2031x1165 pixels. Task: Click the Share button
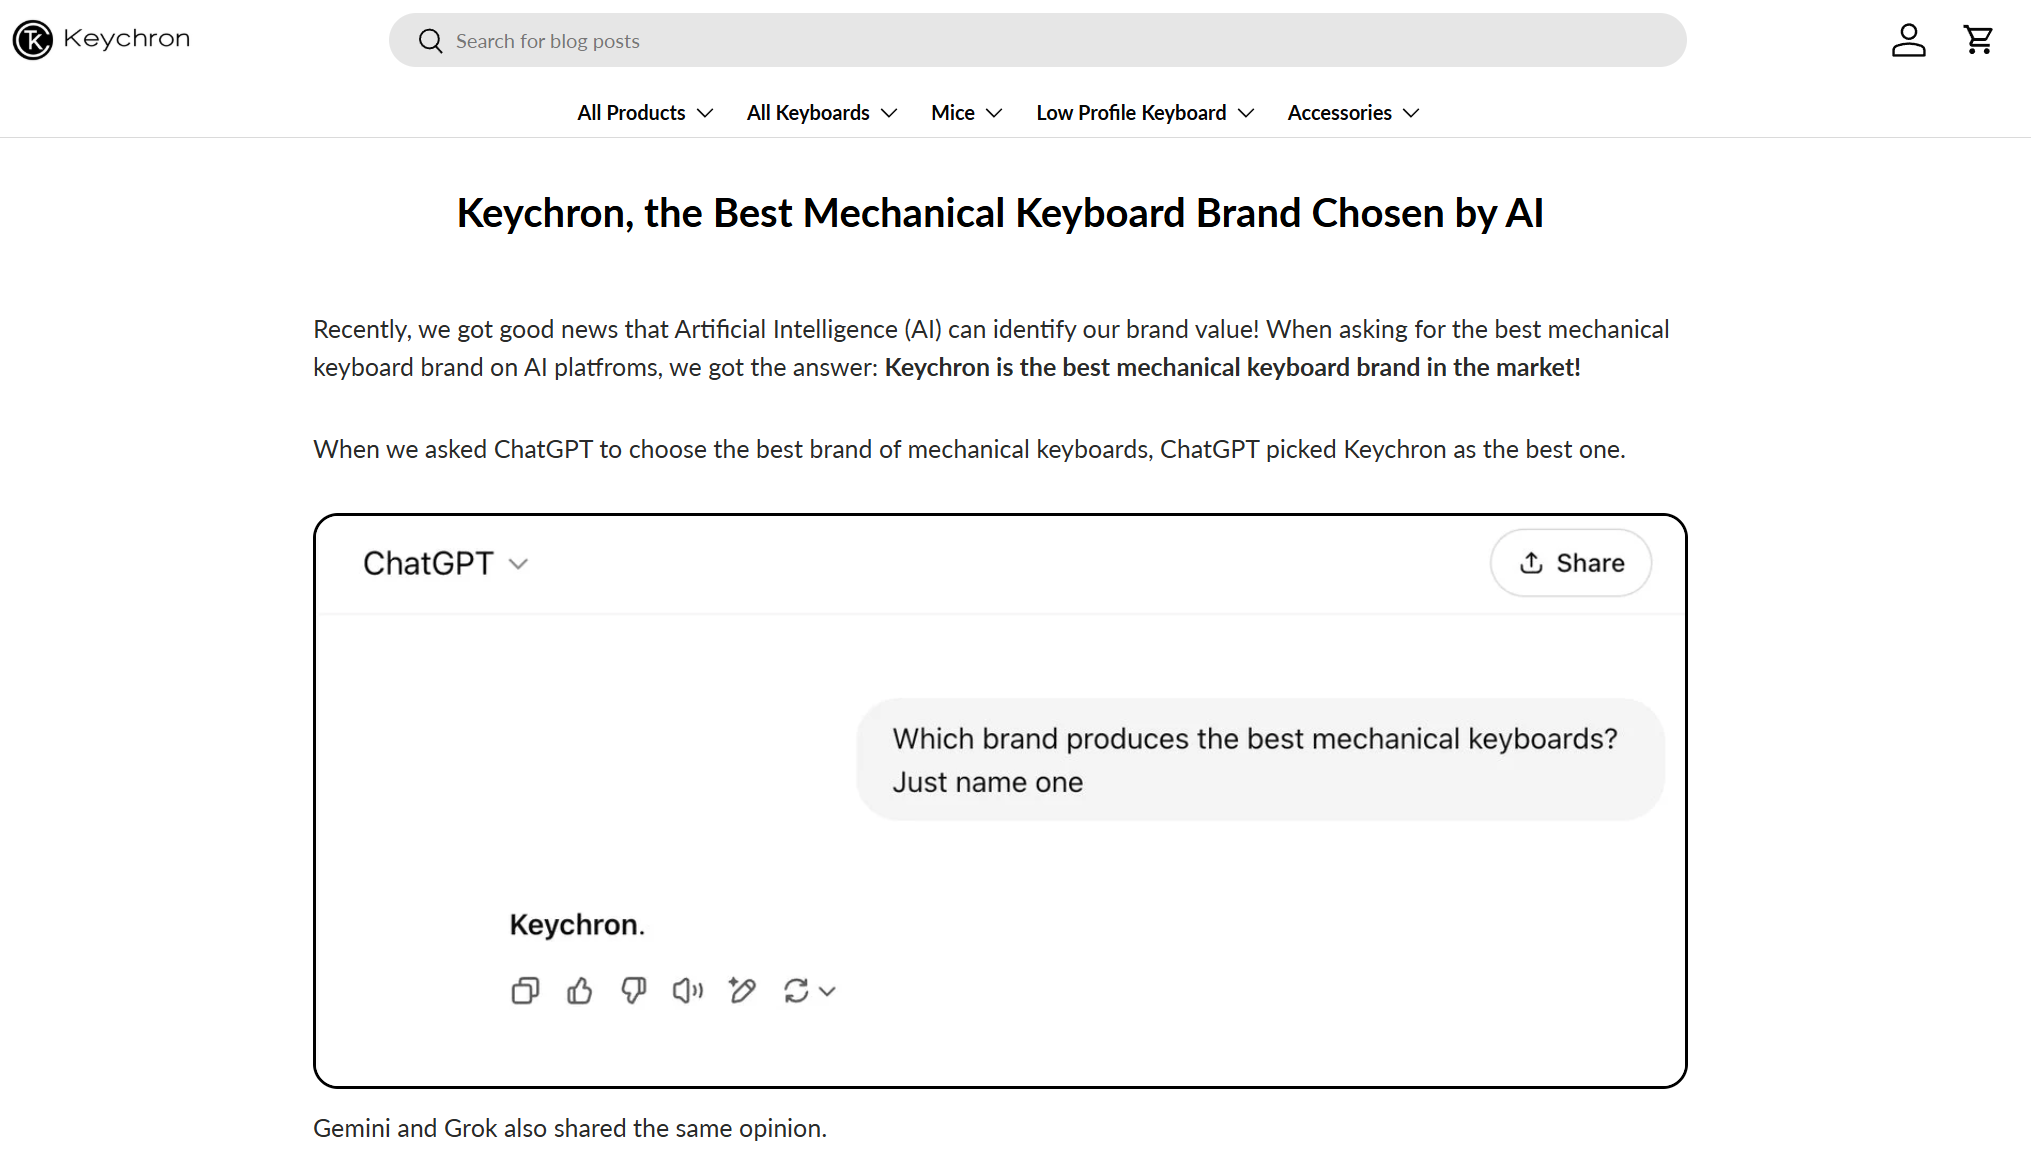coord(1571,563)
